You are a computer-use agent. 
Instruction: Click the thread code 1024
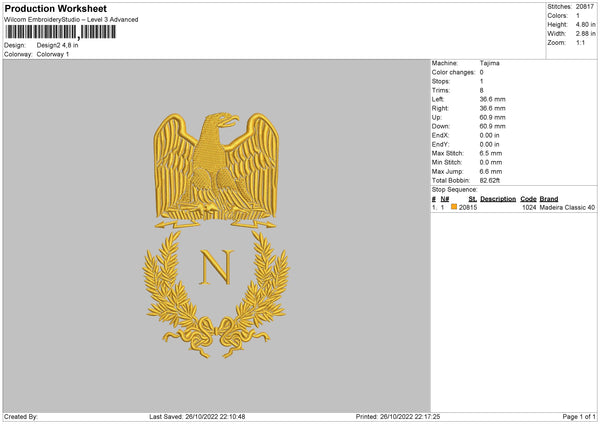point(529,207)
